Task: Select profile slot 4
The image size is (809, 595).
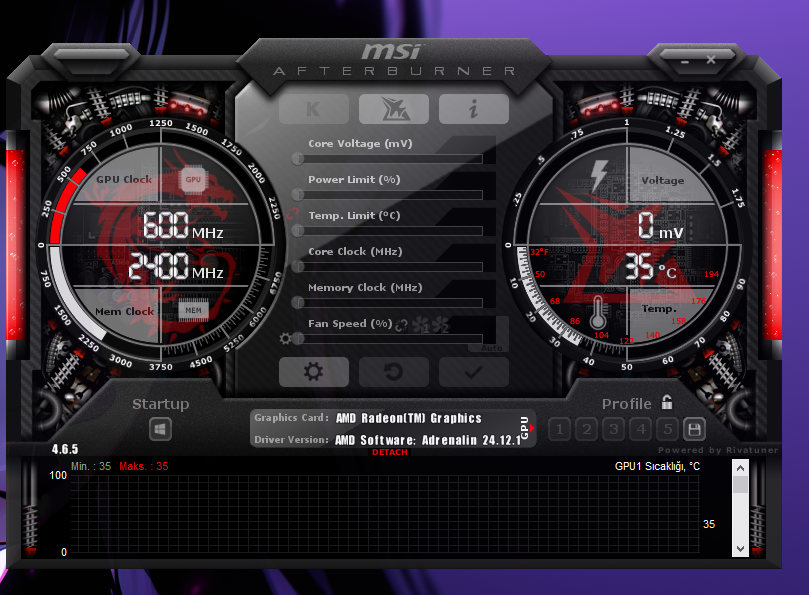Action: [641, 429]
